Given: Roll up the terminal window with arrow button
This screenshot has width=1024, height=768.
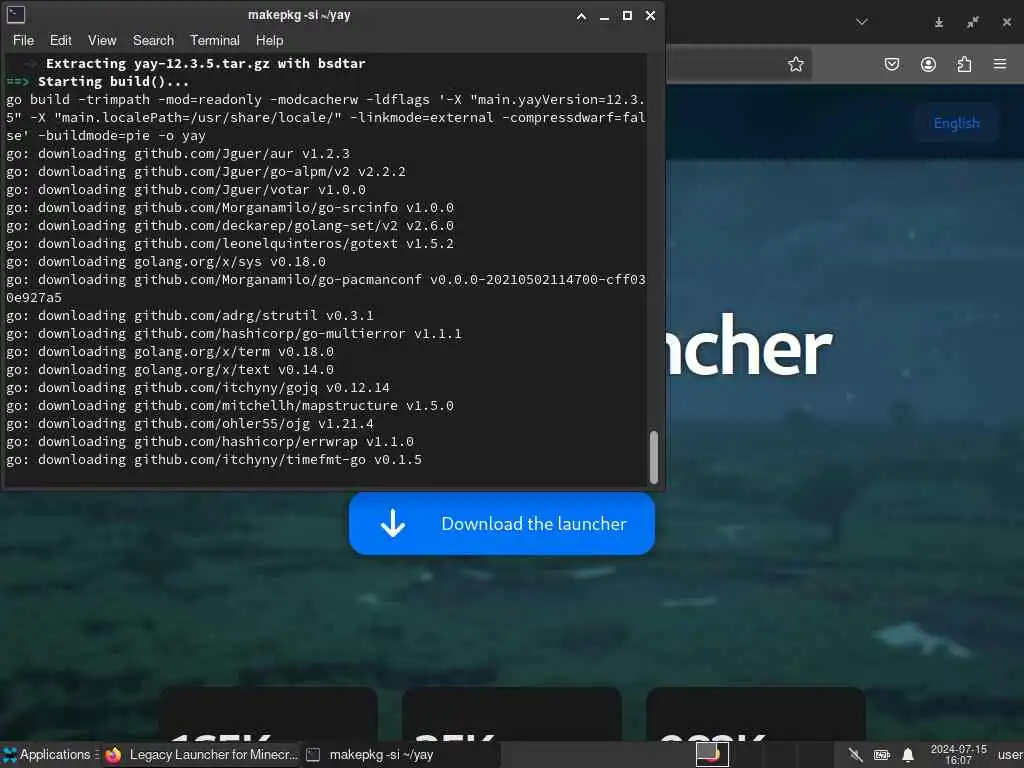Looking at the screenshot, I should coord(581,16).
